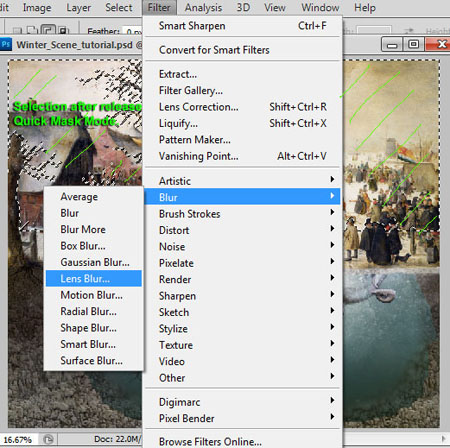Viewport: 450px width, 448px height.
Task: Click the Photoshop document icon
Action: (6, 44)
